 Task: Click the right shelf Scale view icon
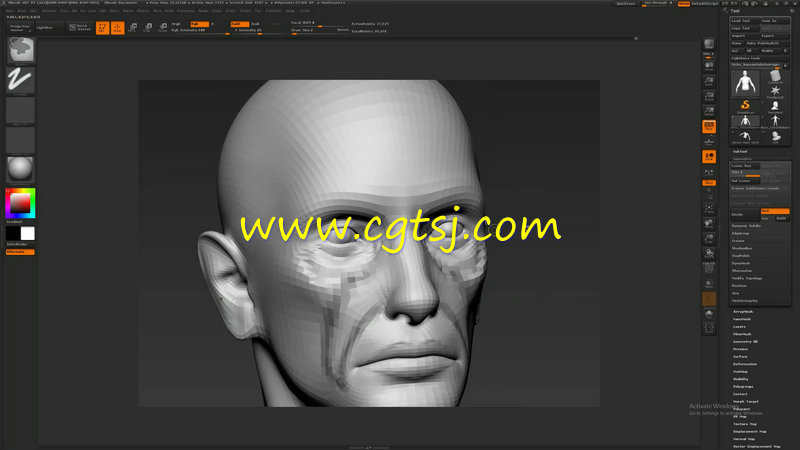point(709,239)
